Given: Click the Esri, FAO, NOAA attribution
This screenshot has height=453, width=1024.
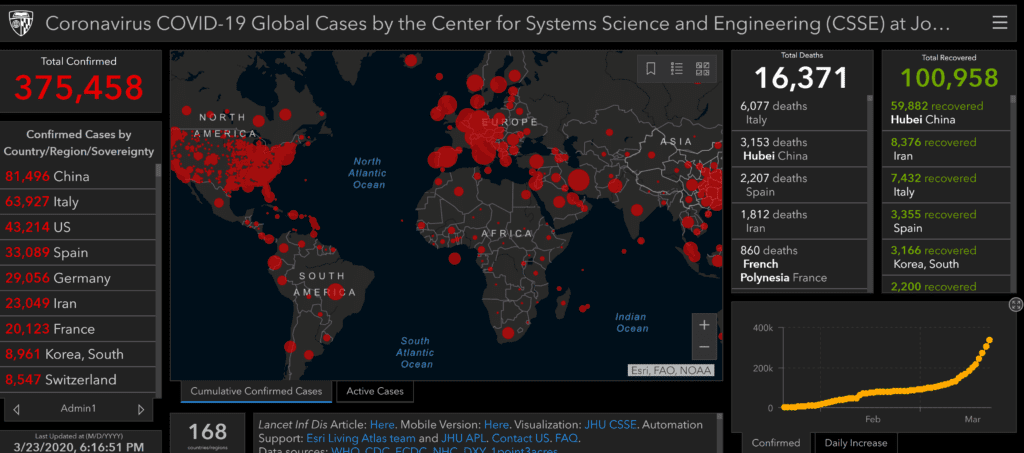Looking at the screenshot, I should tap(671, 371).
